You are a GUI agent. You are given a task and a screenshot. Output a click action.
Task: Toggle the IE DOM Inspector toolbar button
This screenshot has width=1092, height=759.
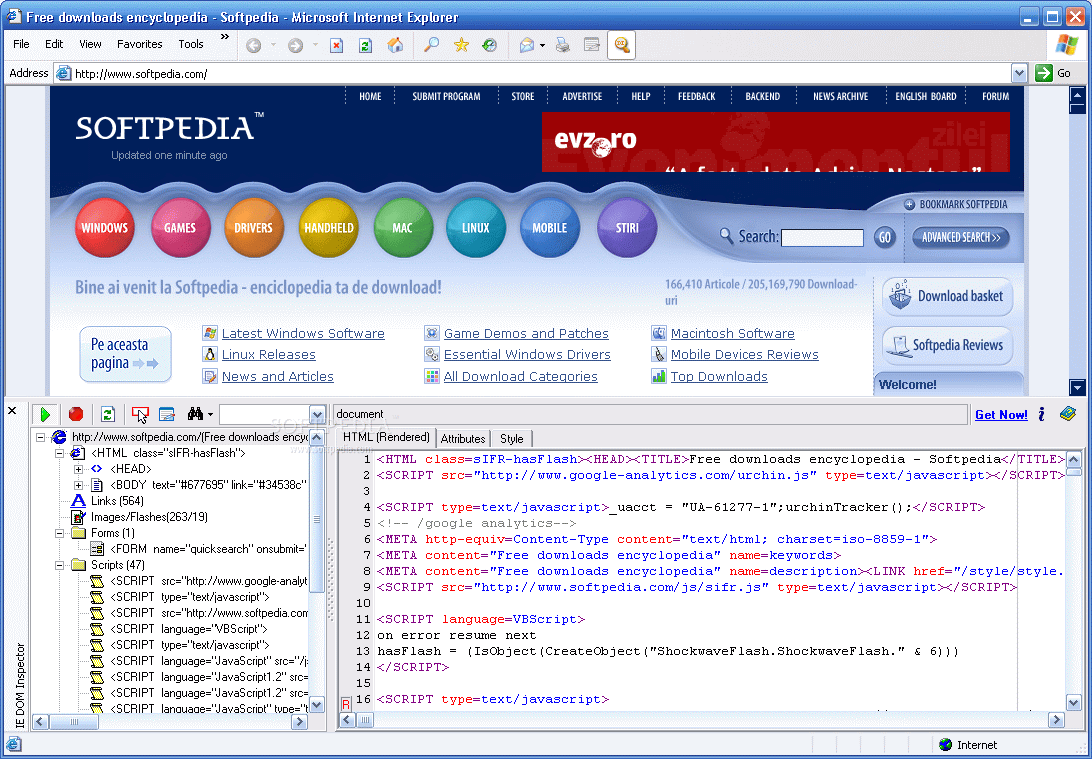621,45
